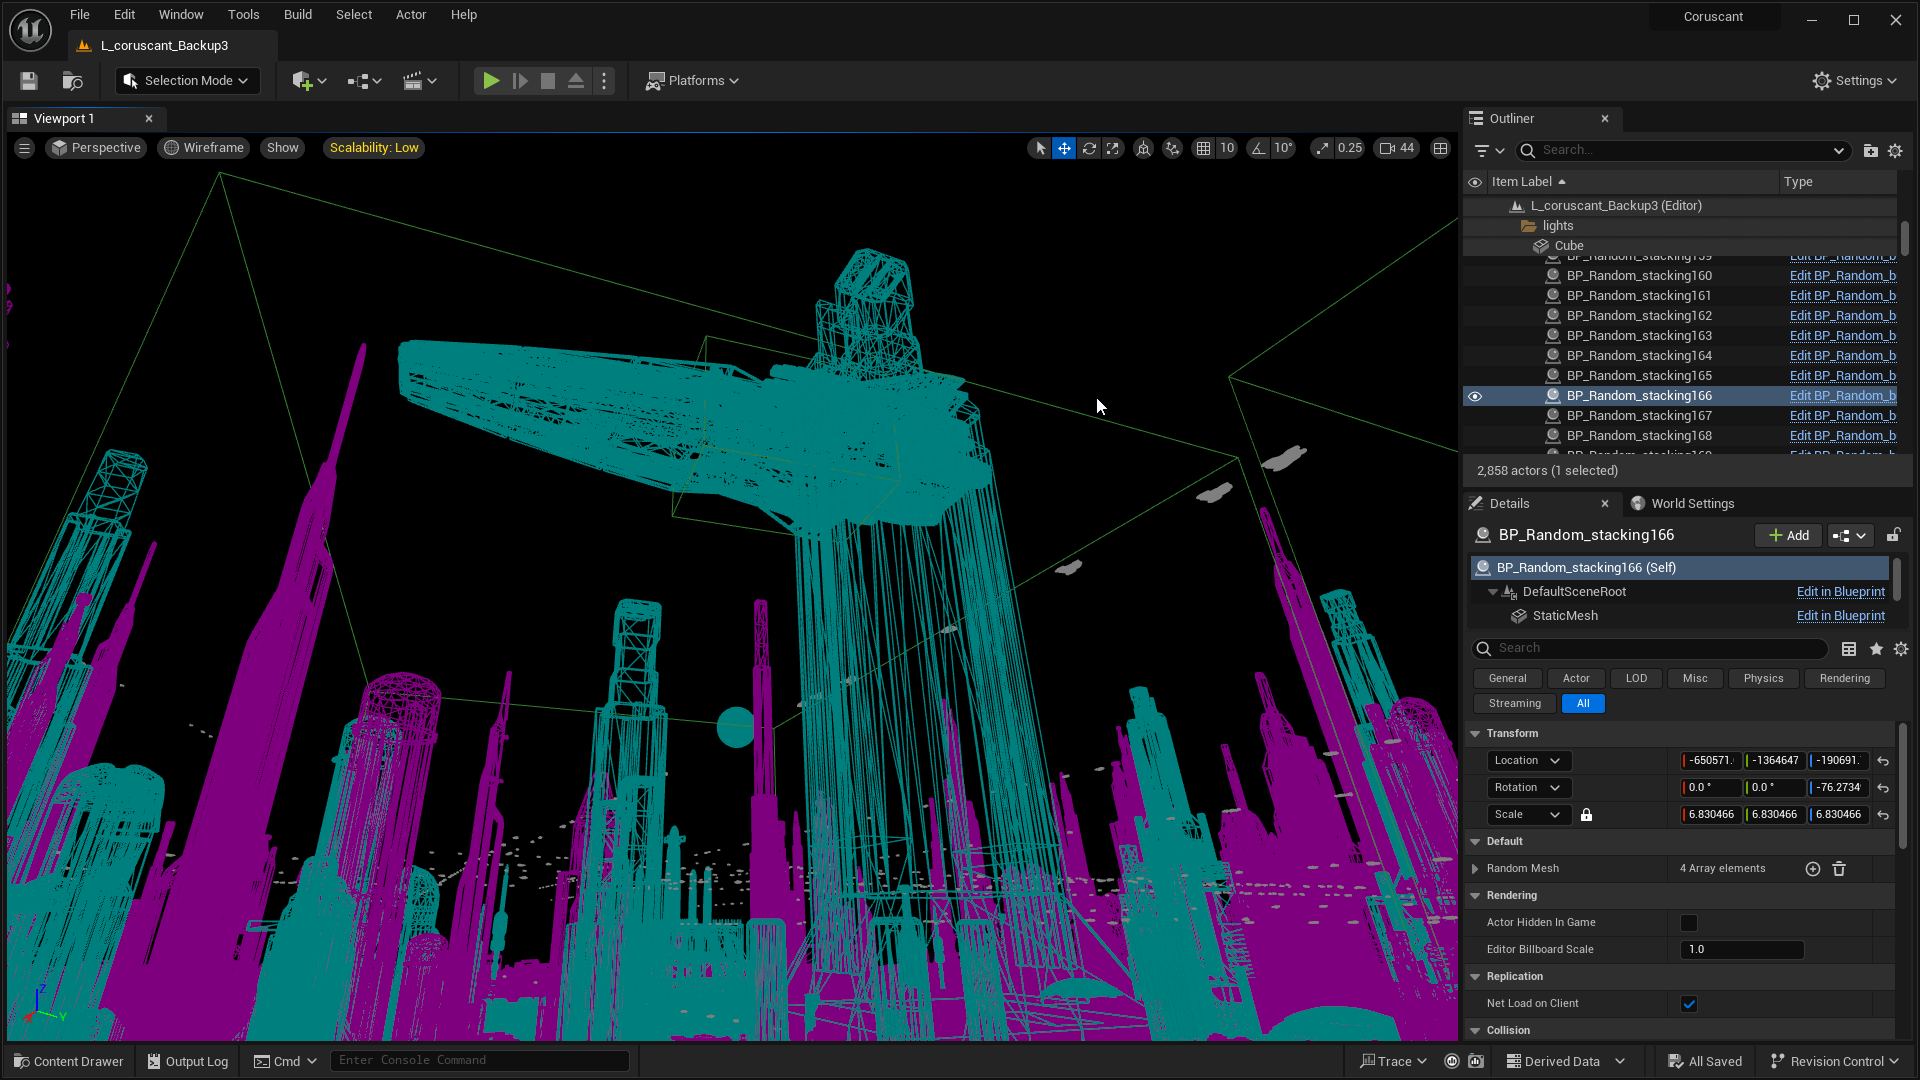1920x1080 pixels.
Task: Open the Outliner filter icon
Action: click(x=1489, y=151)
